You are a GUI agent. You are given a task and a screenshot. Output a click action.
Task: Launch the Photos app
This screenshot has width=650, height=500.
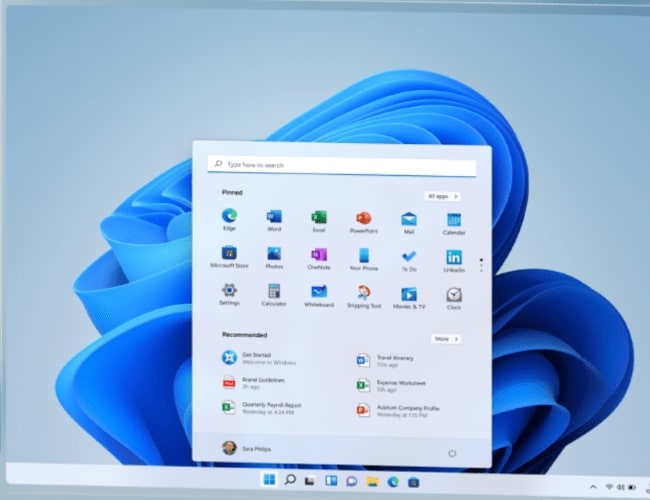[x=274, y=258]
